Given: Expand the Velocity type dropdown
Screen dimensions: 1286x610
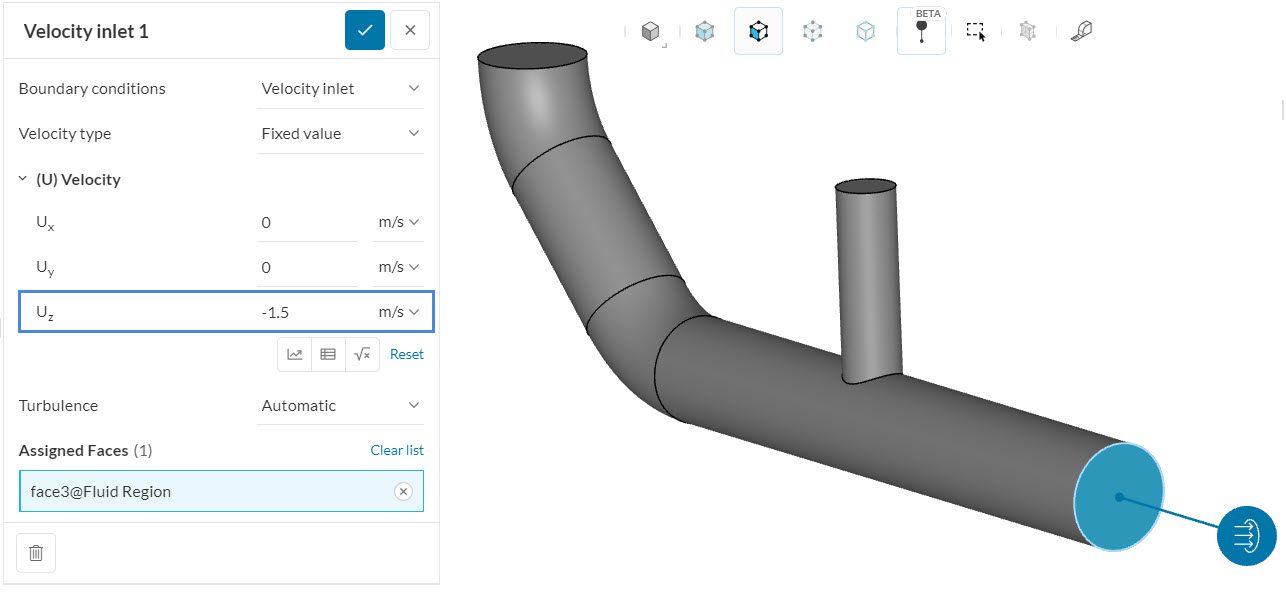Looking at the screenshot, I should [x=340, y=133].
